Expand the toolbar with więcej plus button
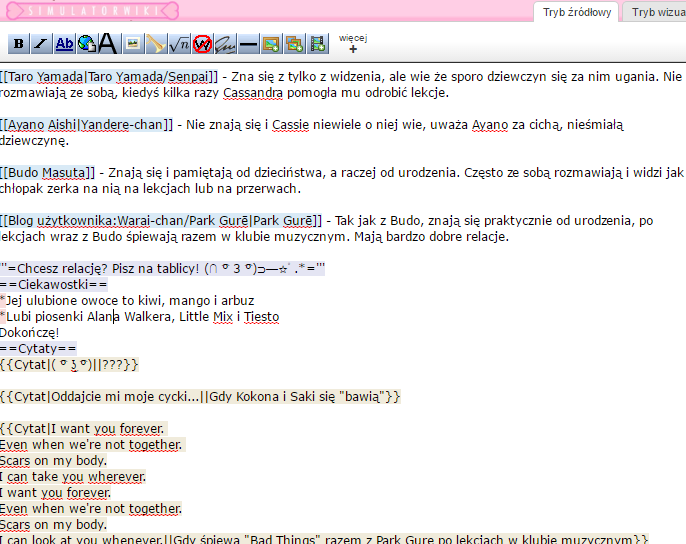 (x=353, y=43)
